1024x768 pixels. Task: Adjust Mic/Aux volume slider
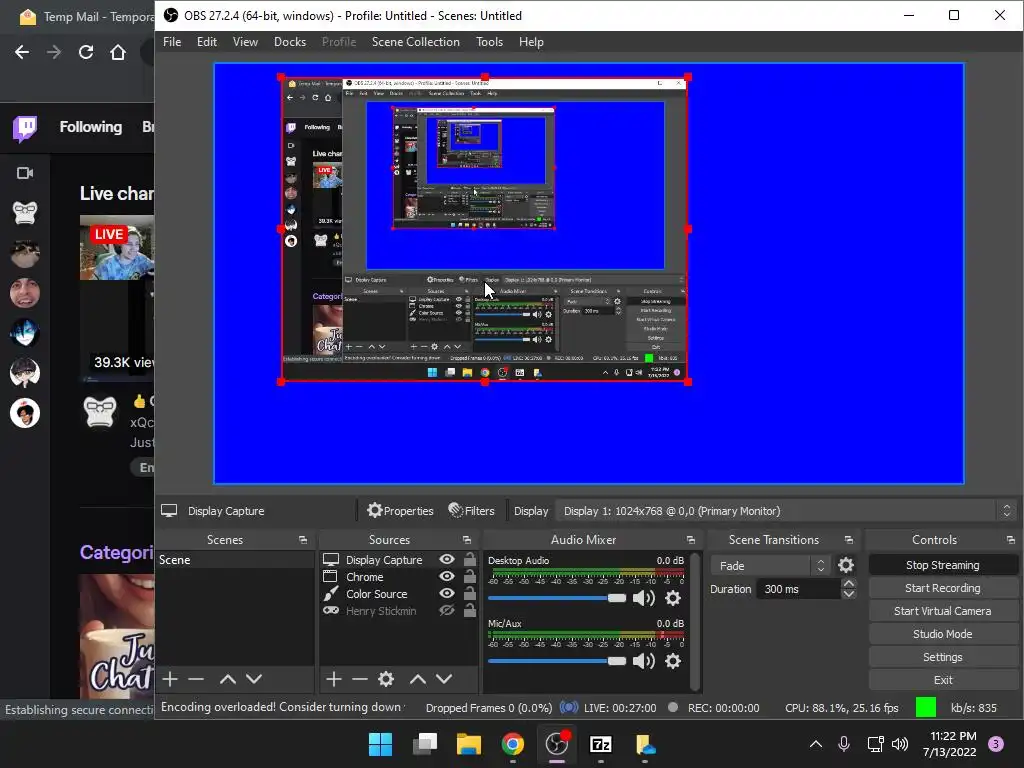click(x=556, y=661)
